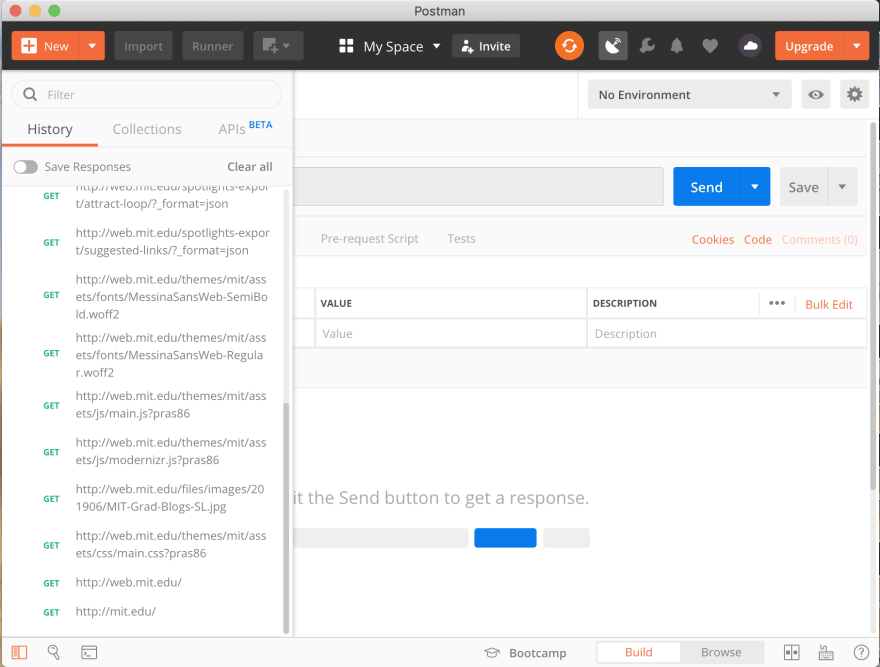Image resolution: width=880 pixels, height=667 pixels.
Task: Select the History tab
Action: [50, 130]
